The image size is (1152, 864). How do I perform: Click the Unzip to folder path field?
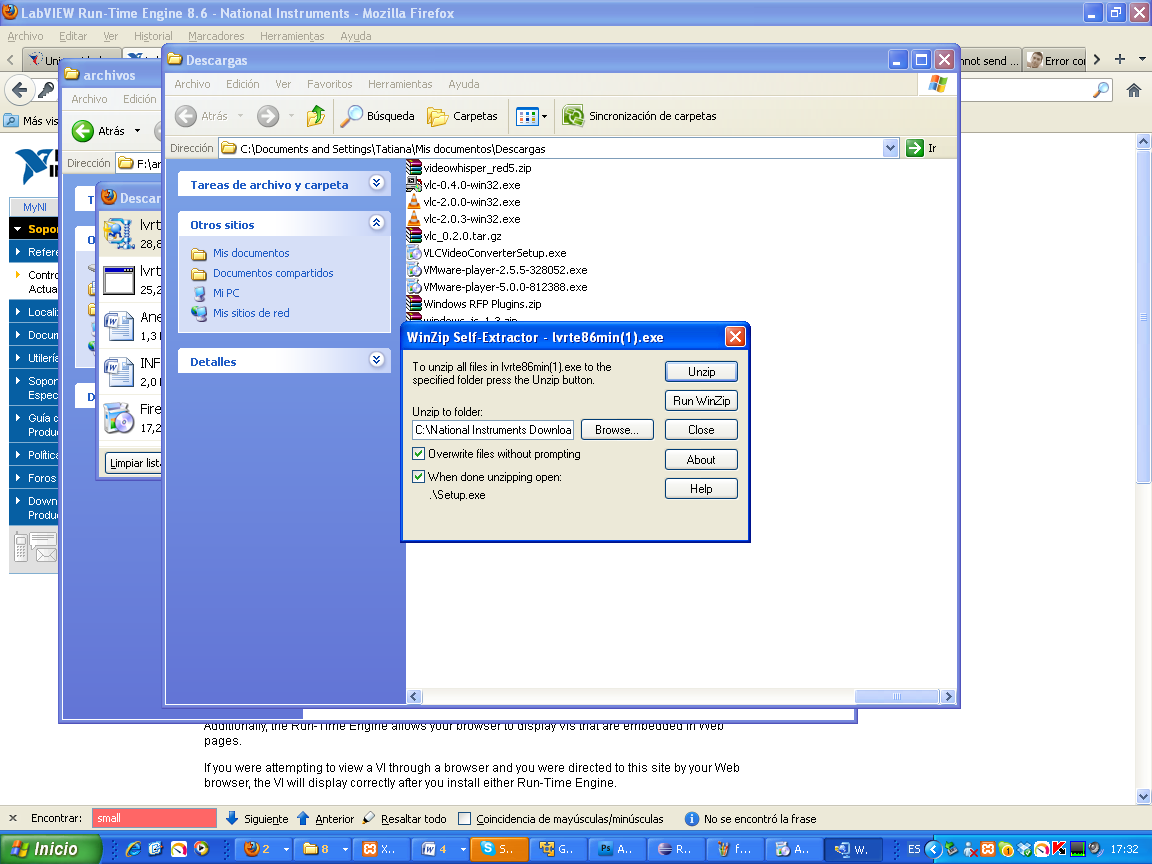[493, 430]
